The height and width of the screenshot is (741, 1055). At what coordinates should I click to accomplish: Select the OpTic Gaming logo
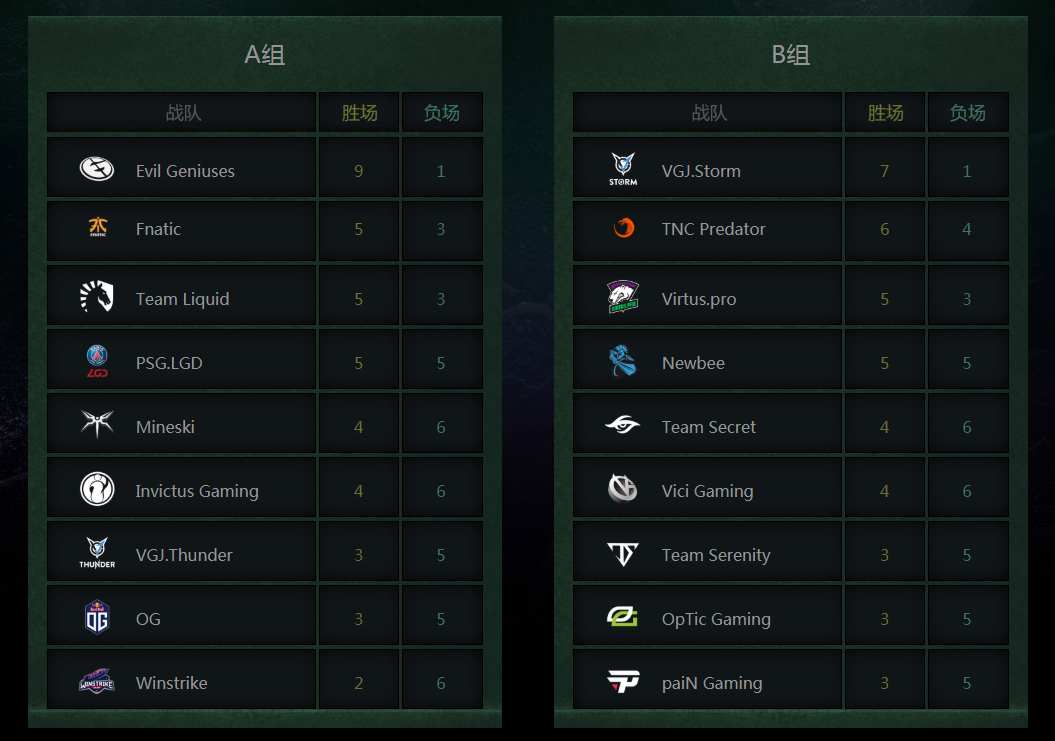click(623, 617)
